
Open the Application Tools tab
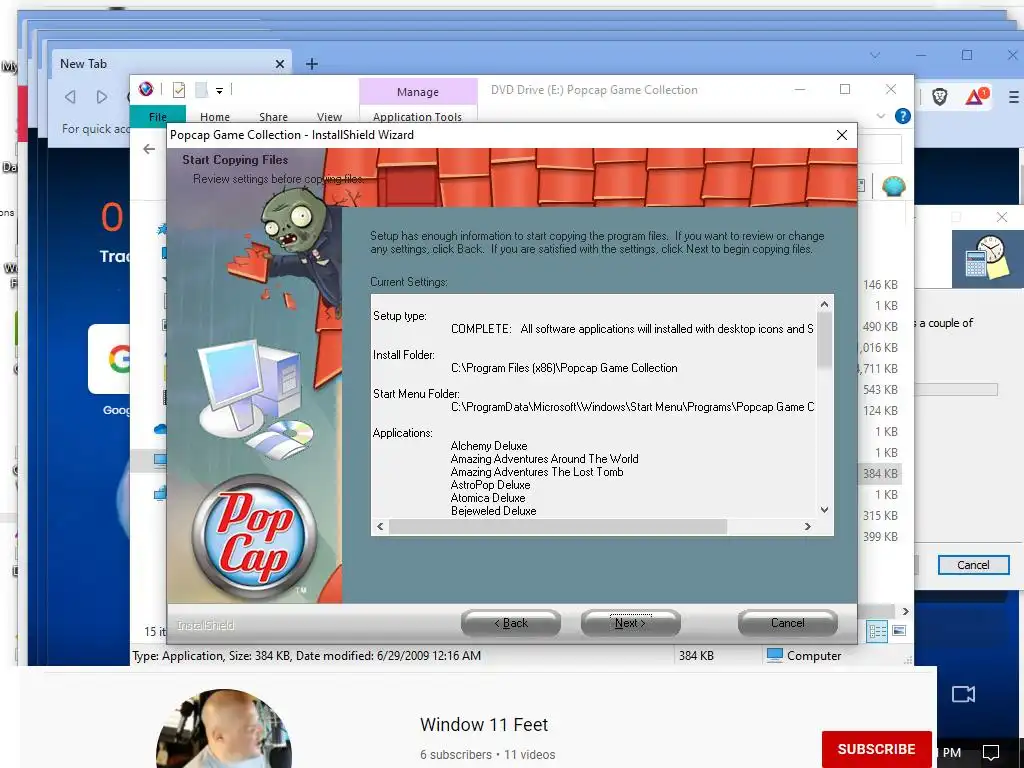[x=417, y=117]
